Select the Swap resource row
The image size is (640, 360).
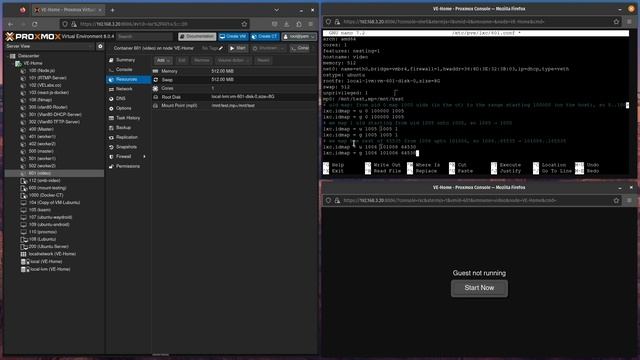pyautogui.click(x=234, y=80)
